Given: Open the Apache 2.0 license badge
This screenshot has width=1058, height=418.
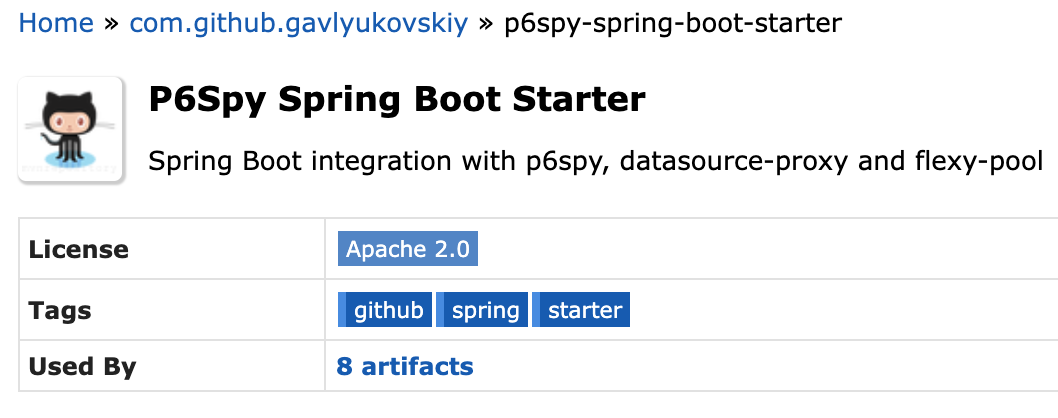Looking at the screenshot, I should [x=408, y=249].
